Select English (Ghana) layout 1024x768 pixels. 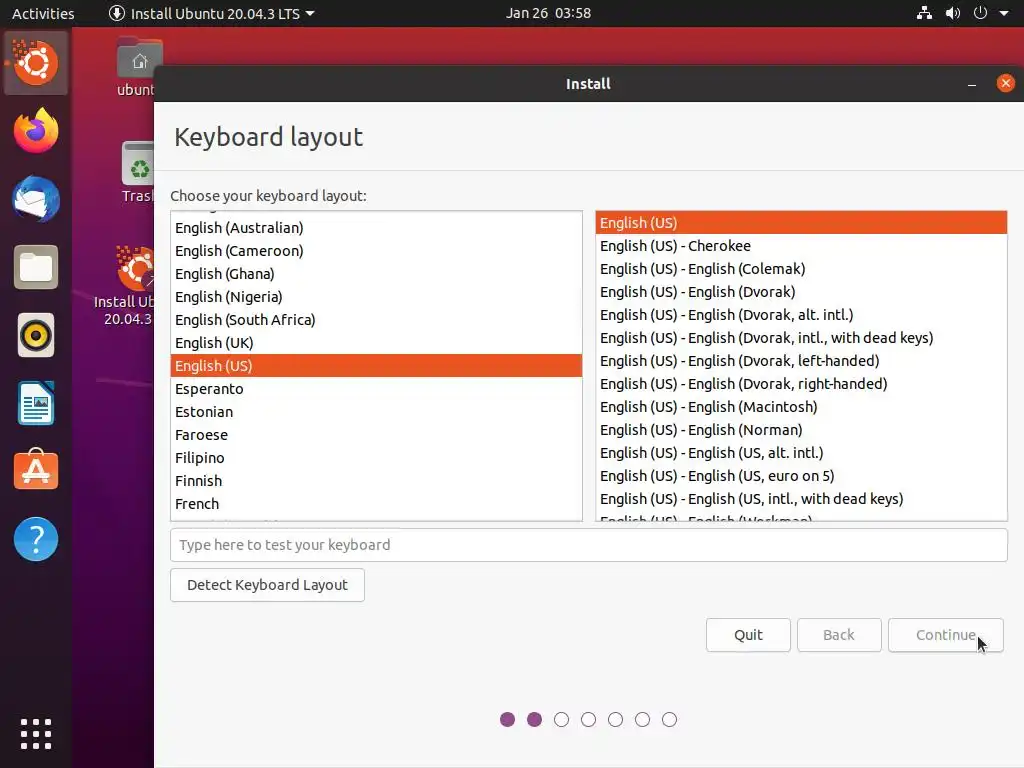tap(376, 274)
